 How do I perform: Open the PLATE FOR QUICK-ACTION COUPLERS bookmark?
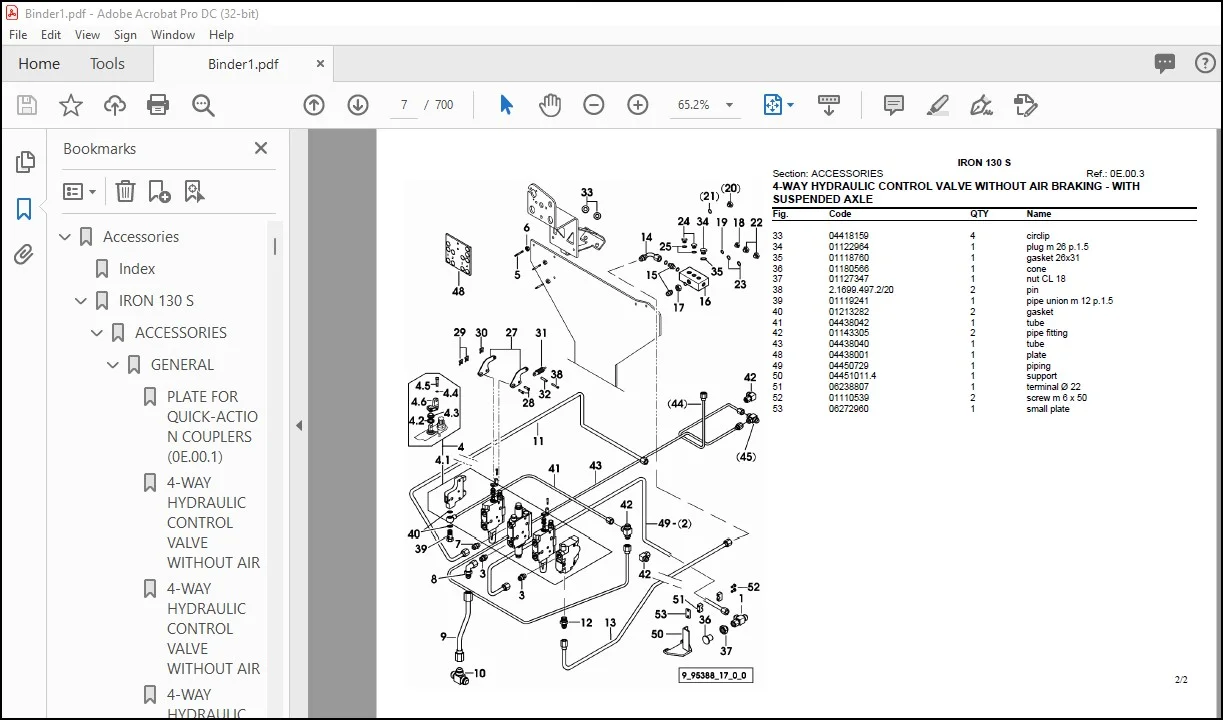[x=212, y=427]
